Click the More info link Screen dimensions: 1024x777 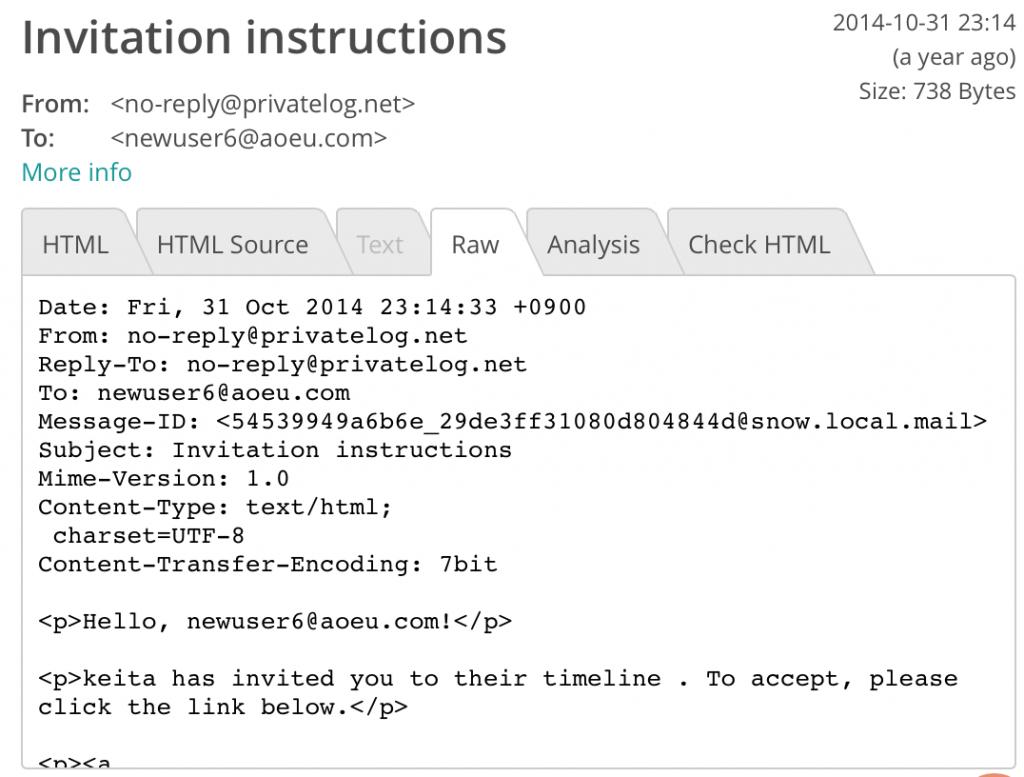click(x=76, y=172)
